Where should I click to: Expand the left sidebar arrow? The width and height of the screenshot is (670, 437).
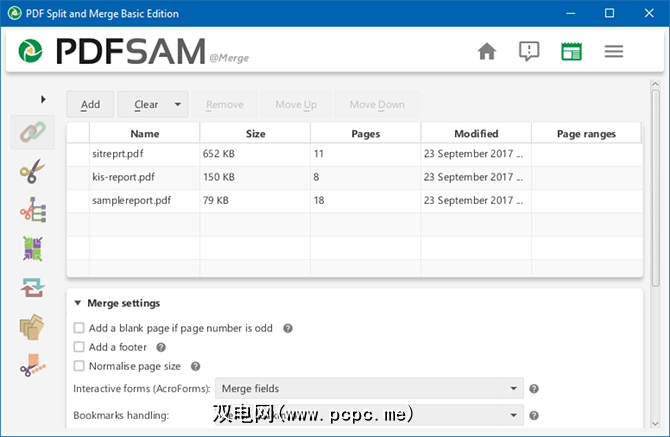43,100
